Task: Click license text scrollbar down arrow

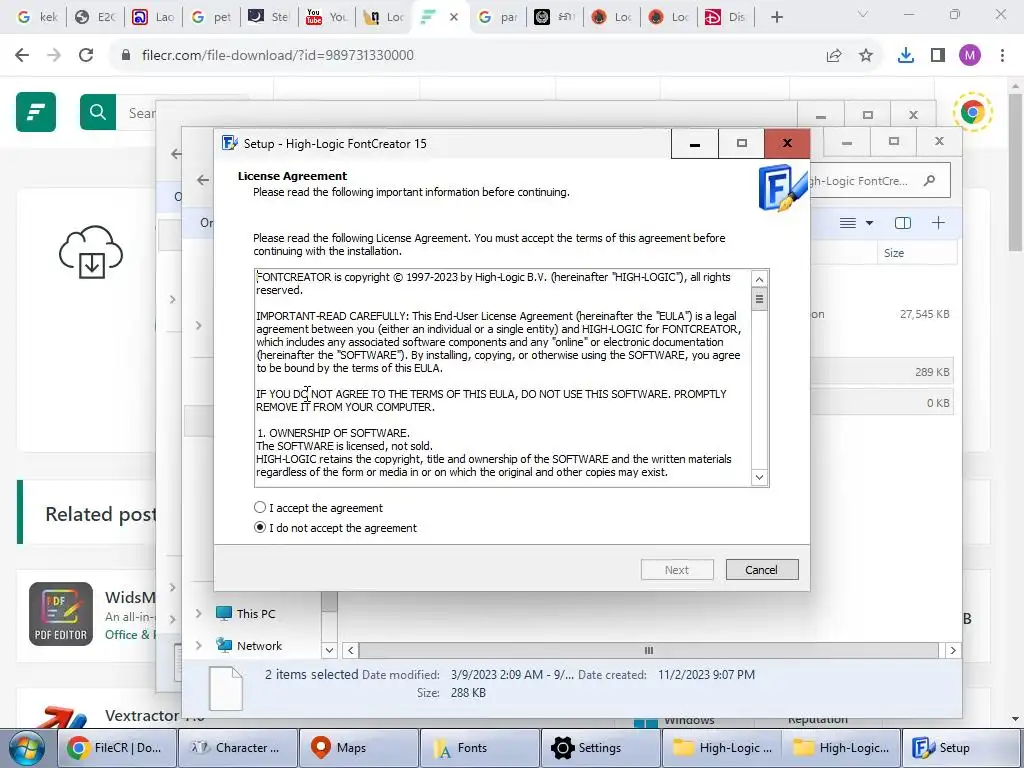Action: (x=759, y=477)
